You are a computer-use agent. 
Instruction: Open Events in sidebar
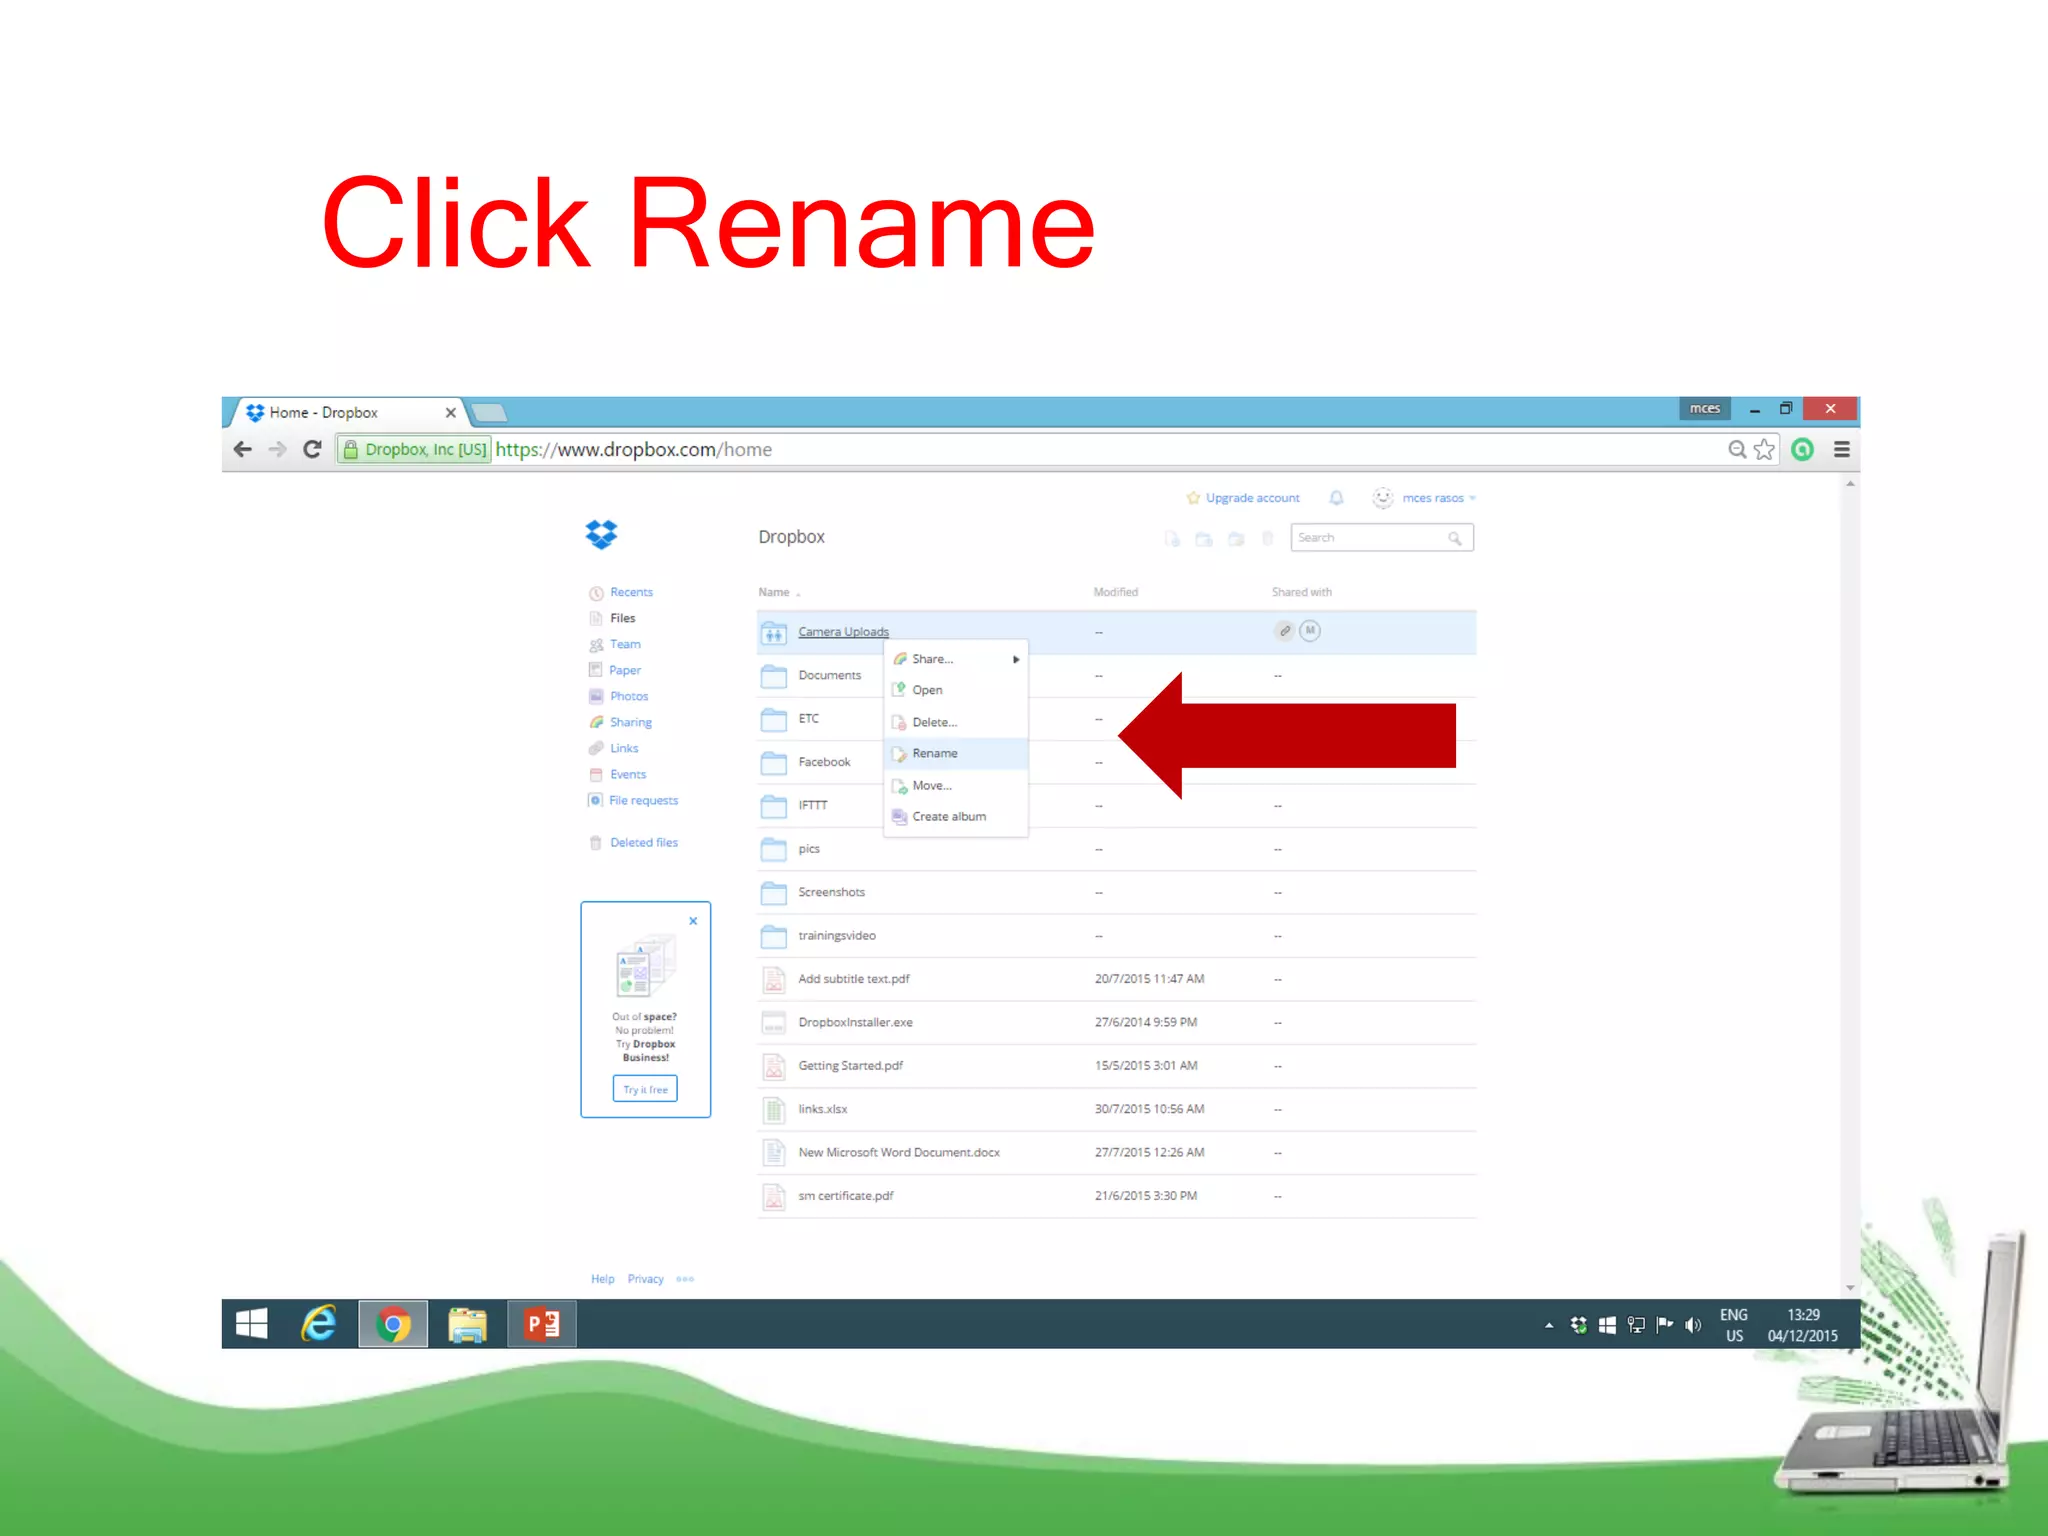628,774
